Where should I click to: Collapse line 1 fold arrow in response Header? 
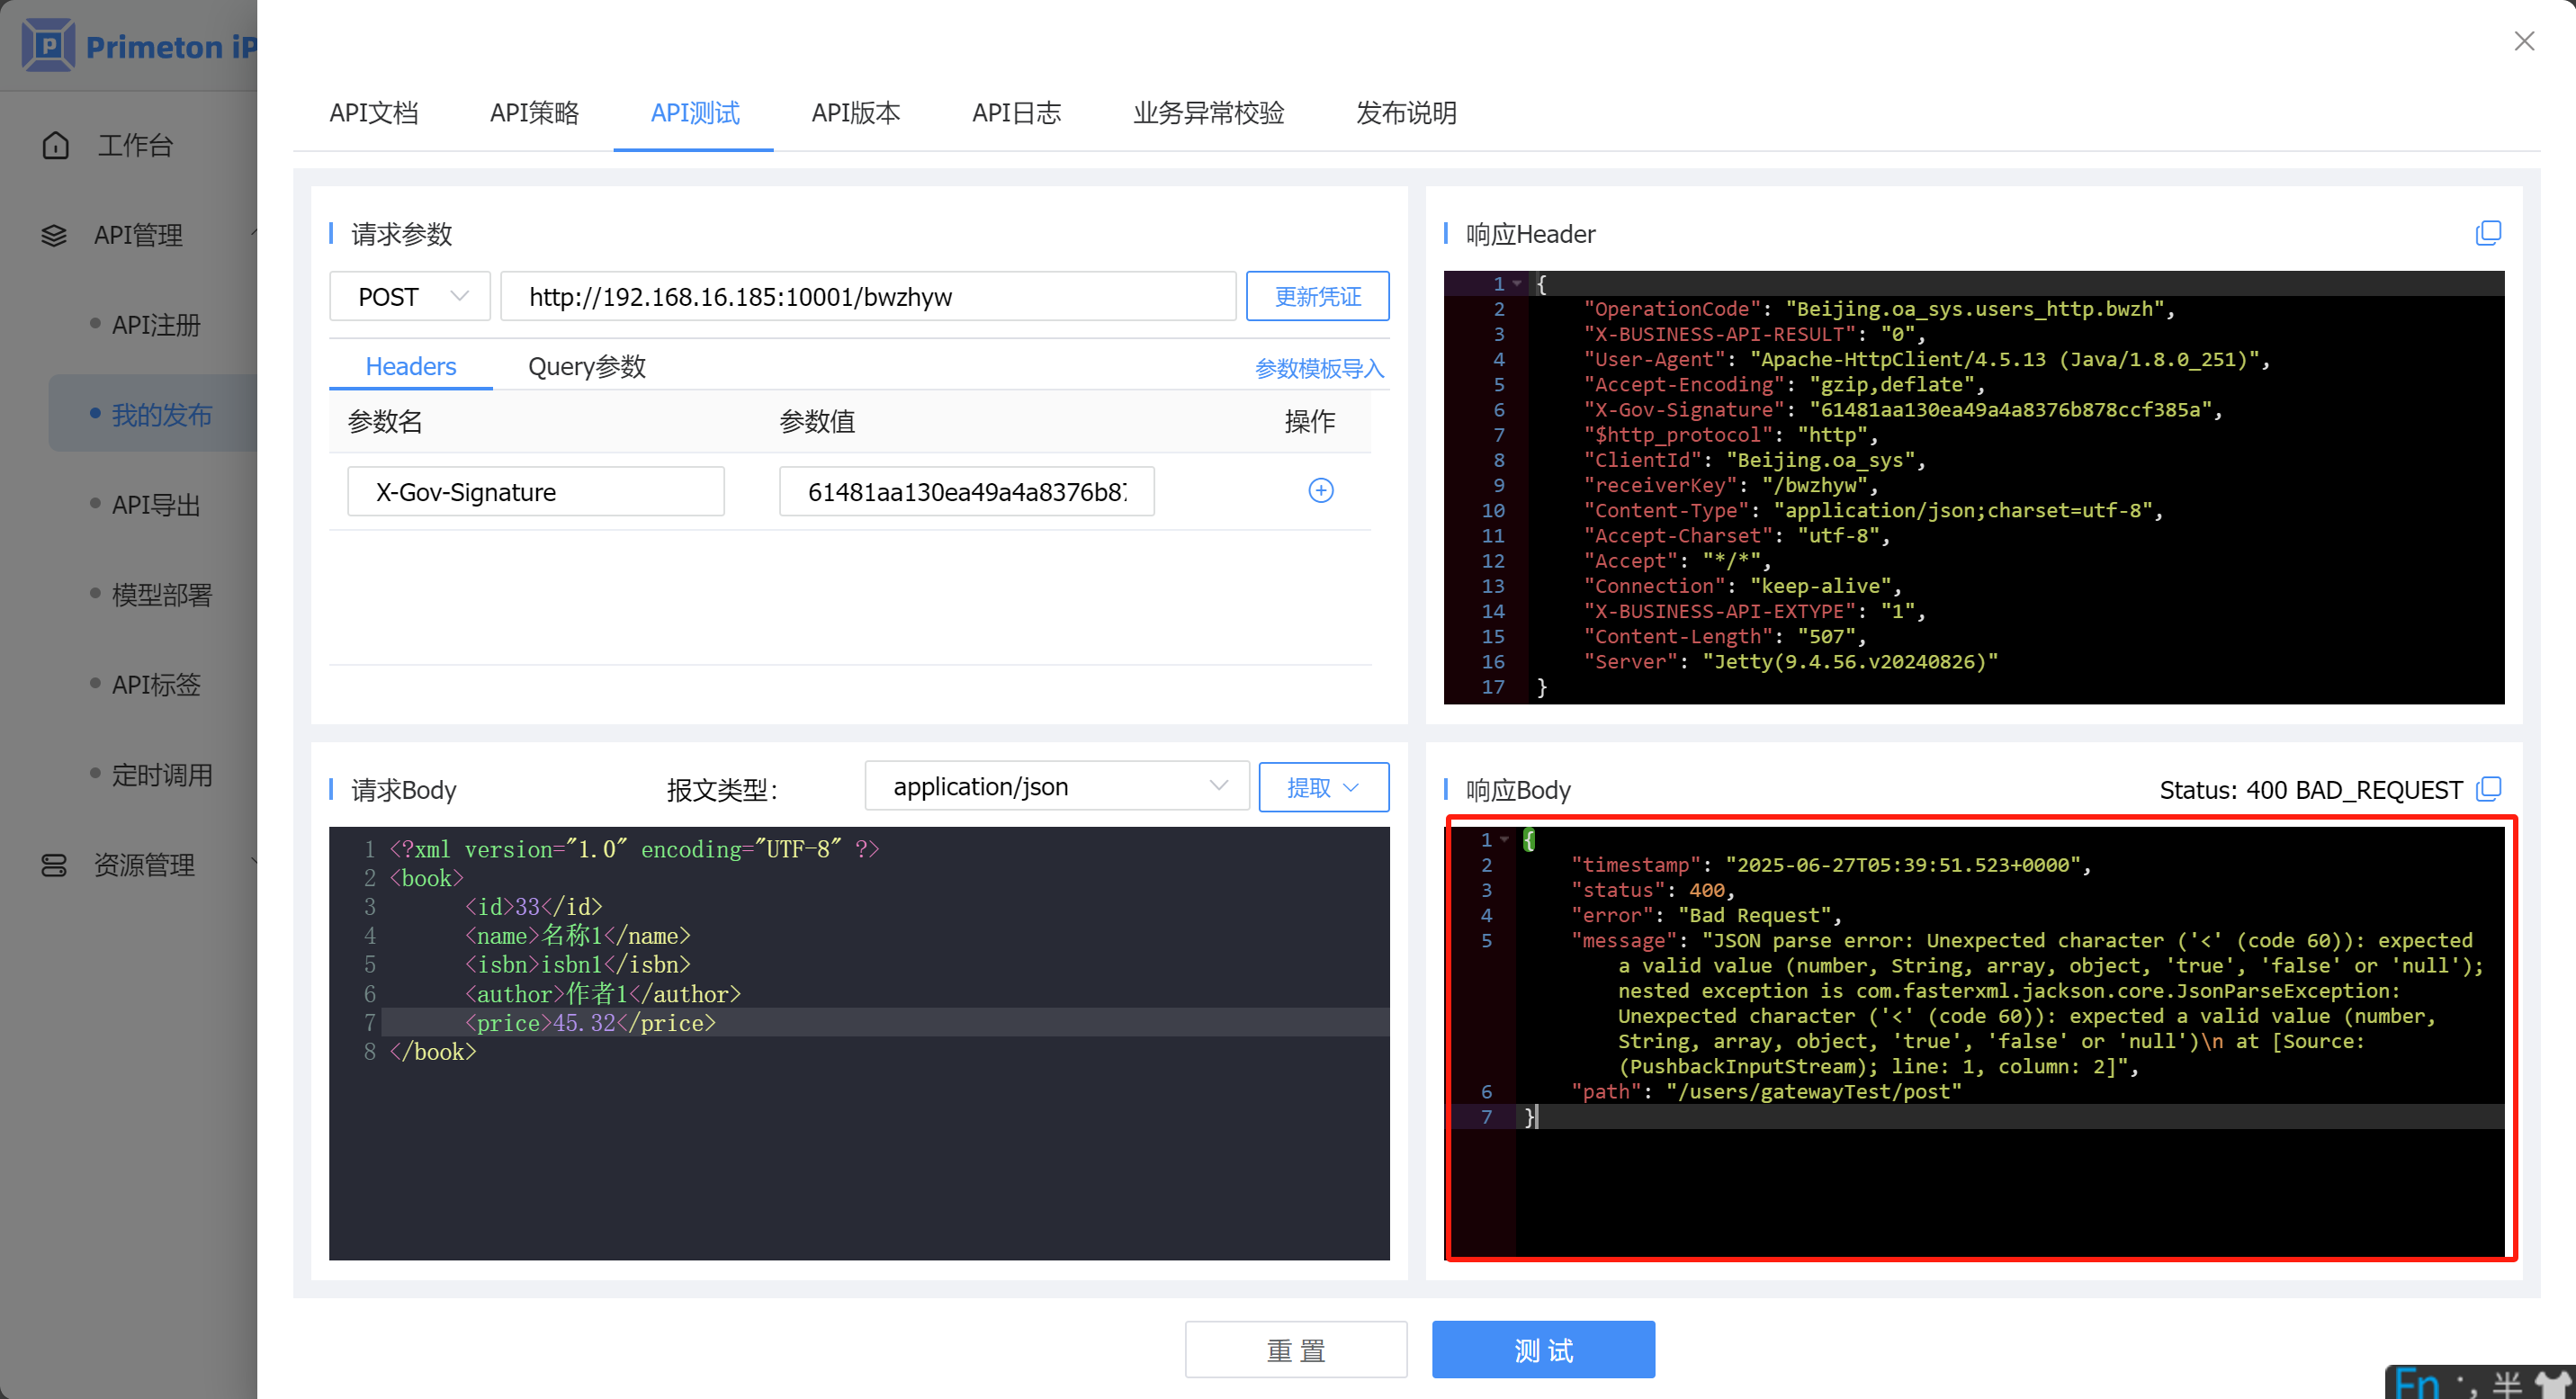[x=1517, y=284]
